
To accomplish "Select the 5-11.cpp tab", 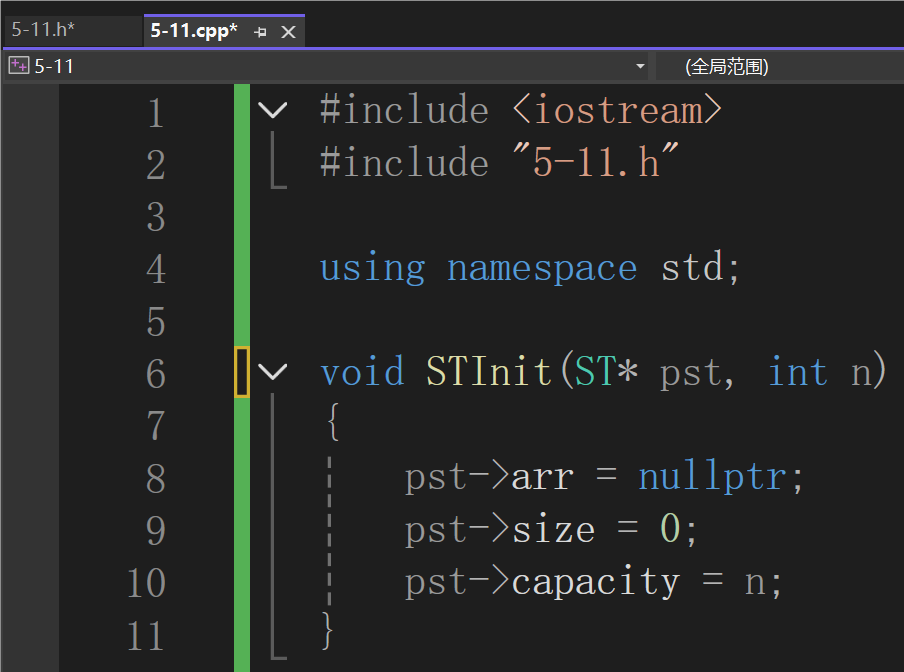I will tap(194, 31).
